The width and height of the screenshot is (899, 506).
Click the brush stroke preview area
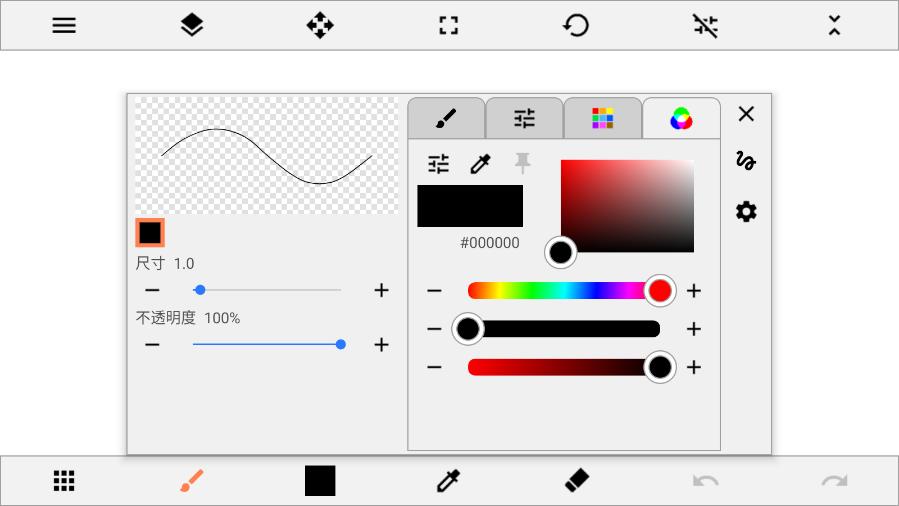(x=266, y=156)
